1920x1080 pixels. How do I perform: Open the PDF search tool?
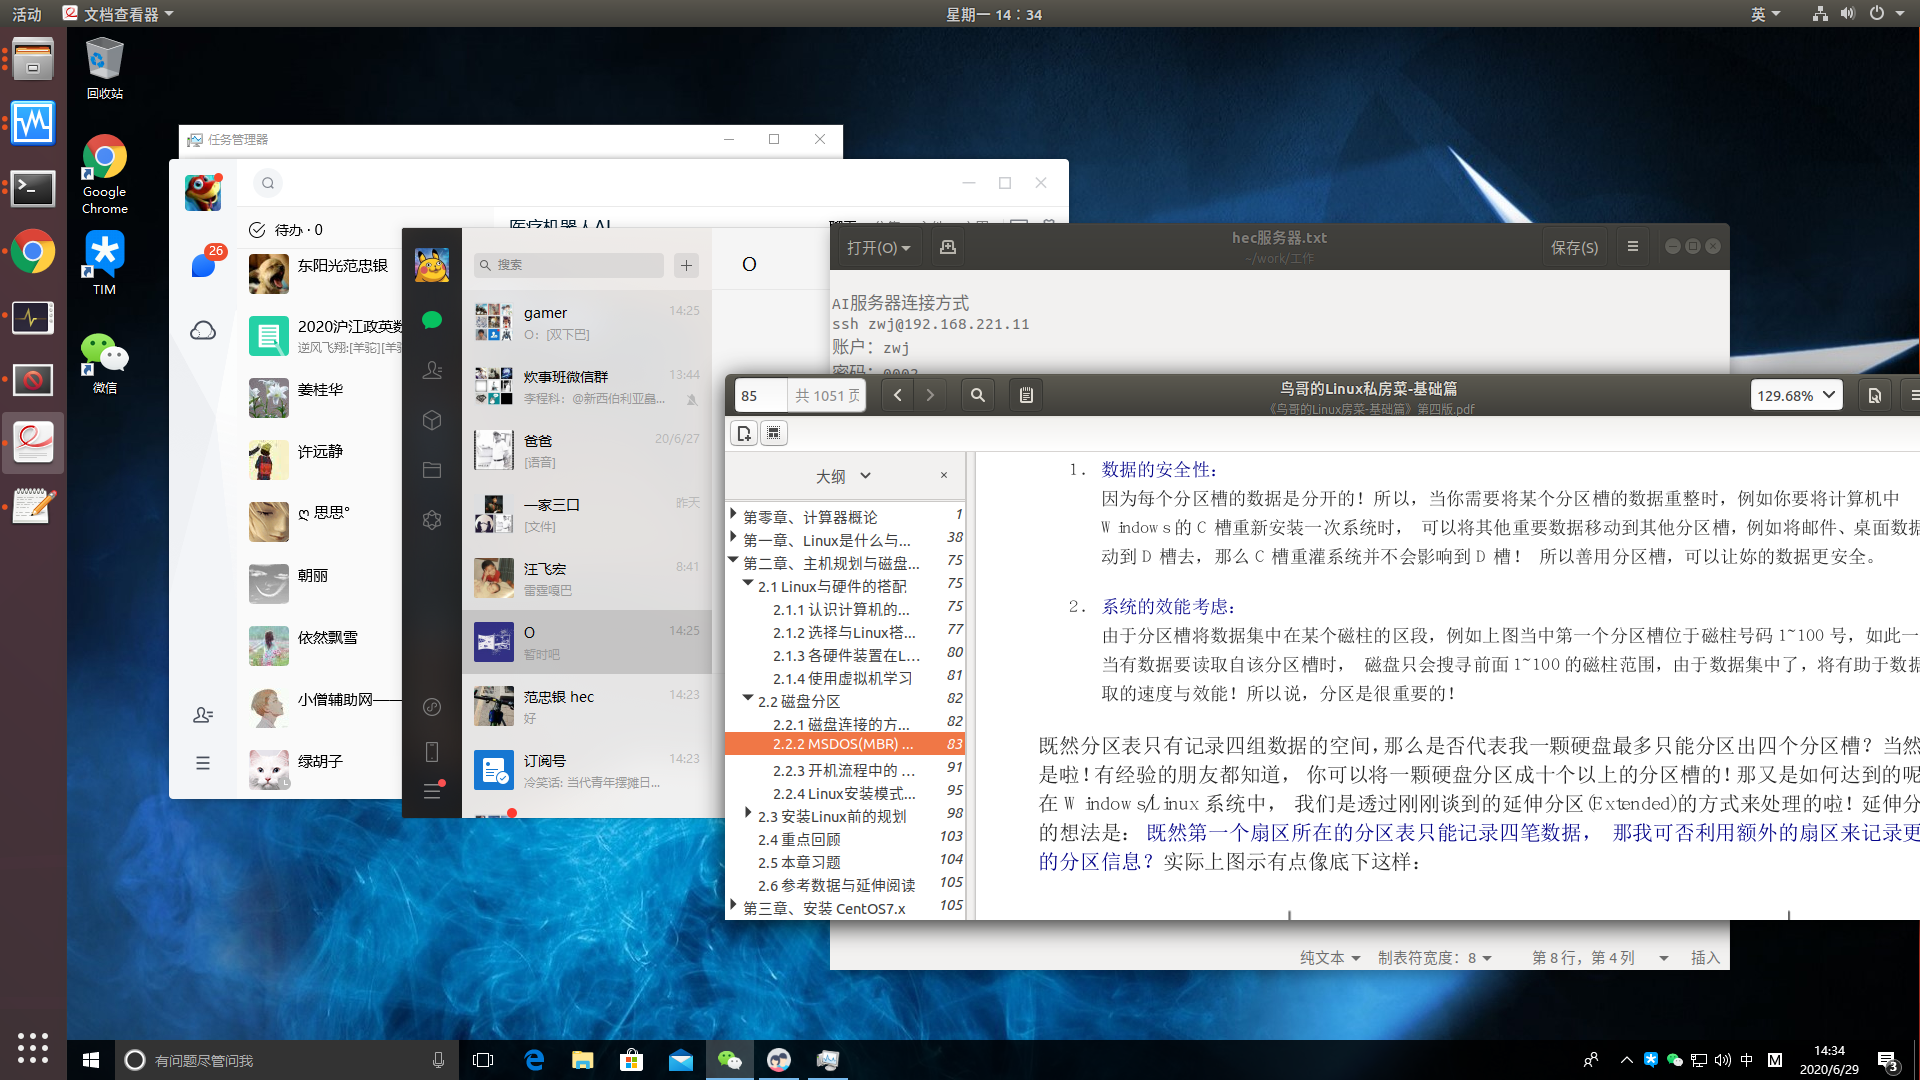tap(977, 395)
